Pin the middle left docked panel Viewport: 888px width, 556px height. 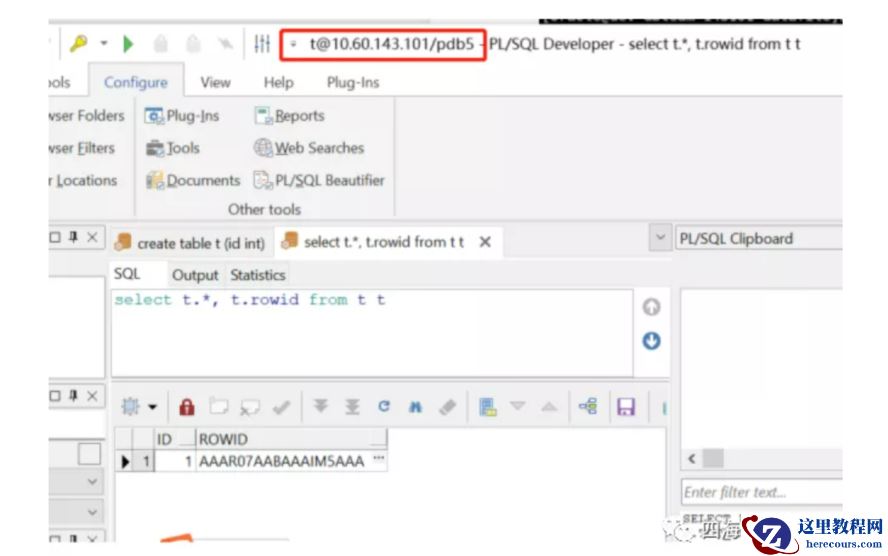pos(73,396)
